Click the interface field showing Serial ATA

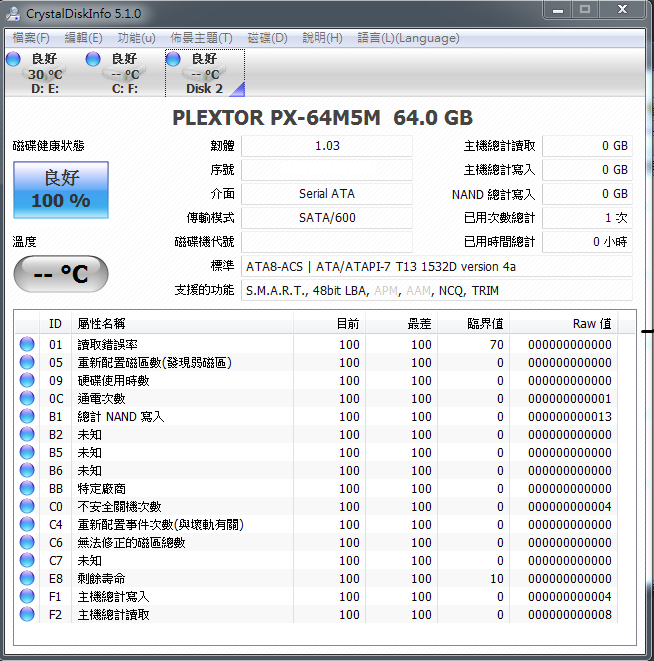[x=327, y=194]
